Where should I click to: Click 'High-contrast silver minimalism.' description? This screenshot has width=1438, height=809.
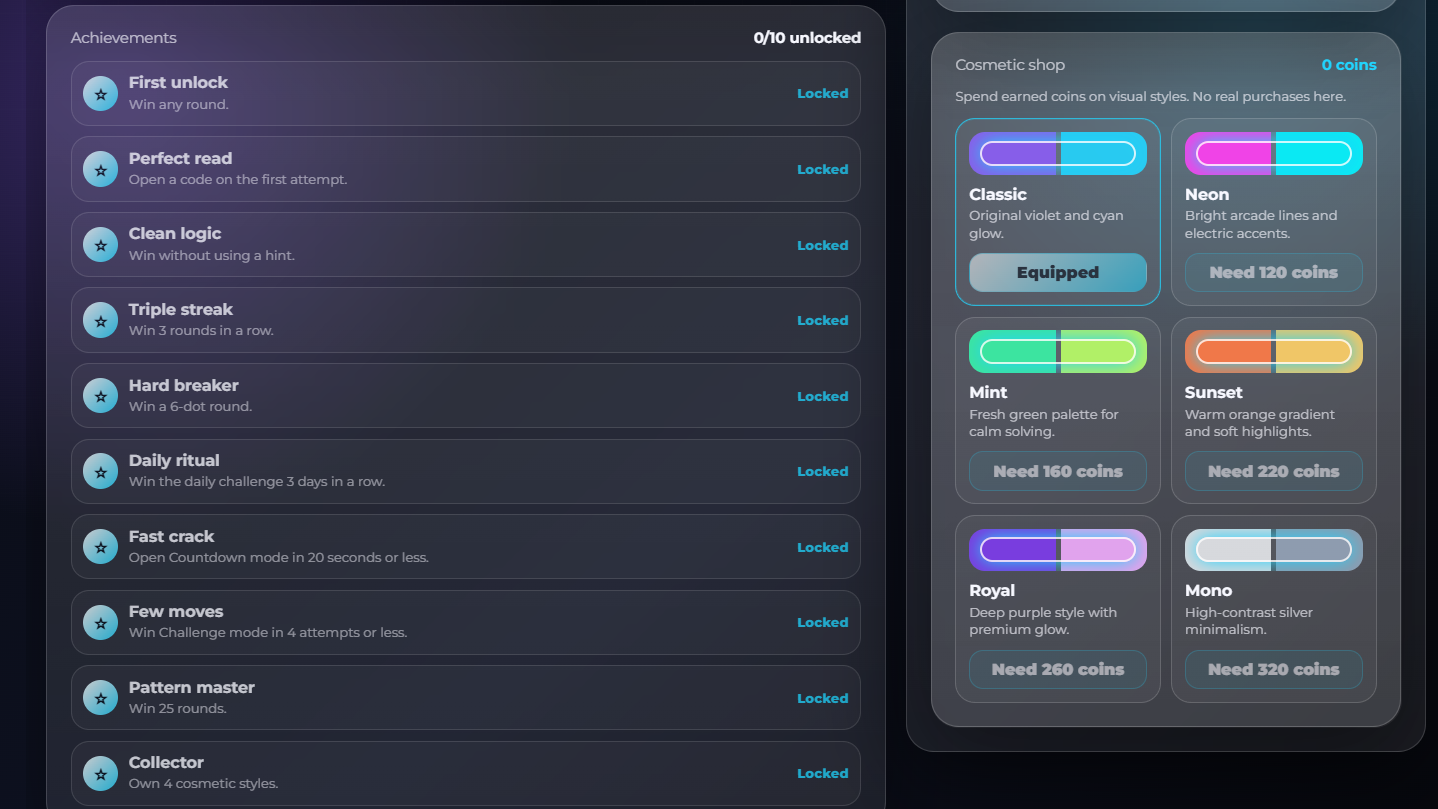point(1249,621)
